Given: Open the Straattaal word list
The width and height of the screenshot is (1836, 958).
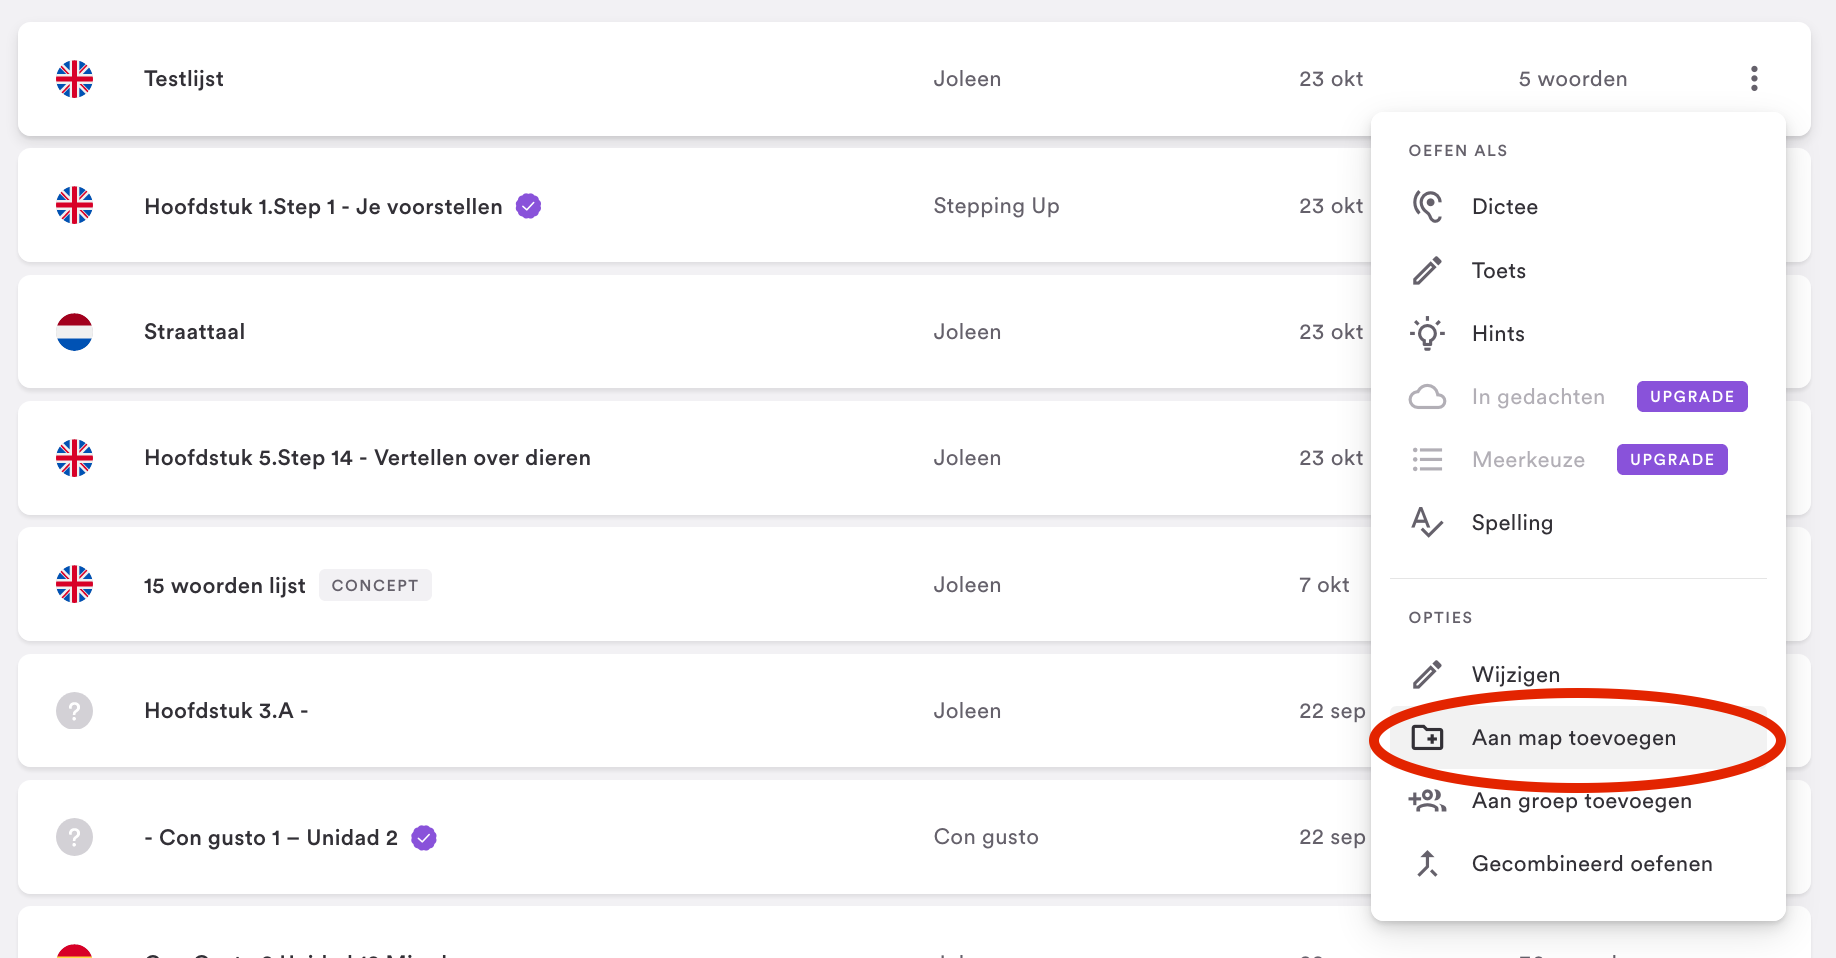Looking at the screenshot, I should click(x=194, y=332).
